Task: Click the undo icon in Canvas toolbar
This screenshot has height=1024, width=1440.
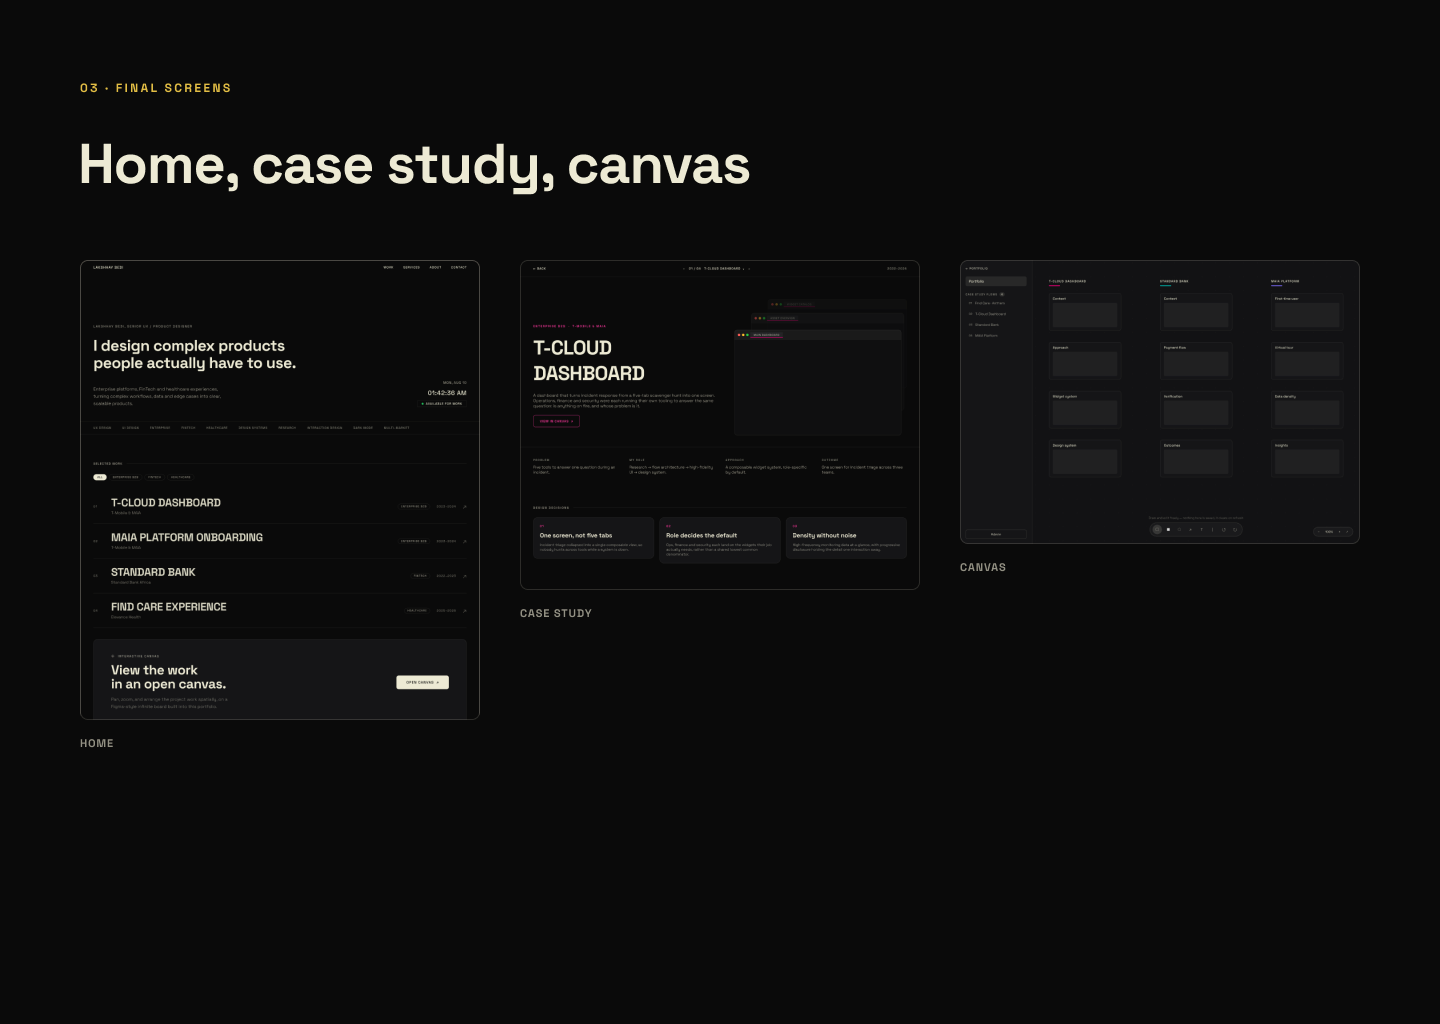Action: point(1224,530)
